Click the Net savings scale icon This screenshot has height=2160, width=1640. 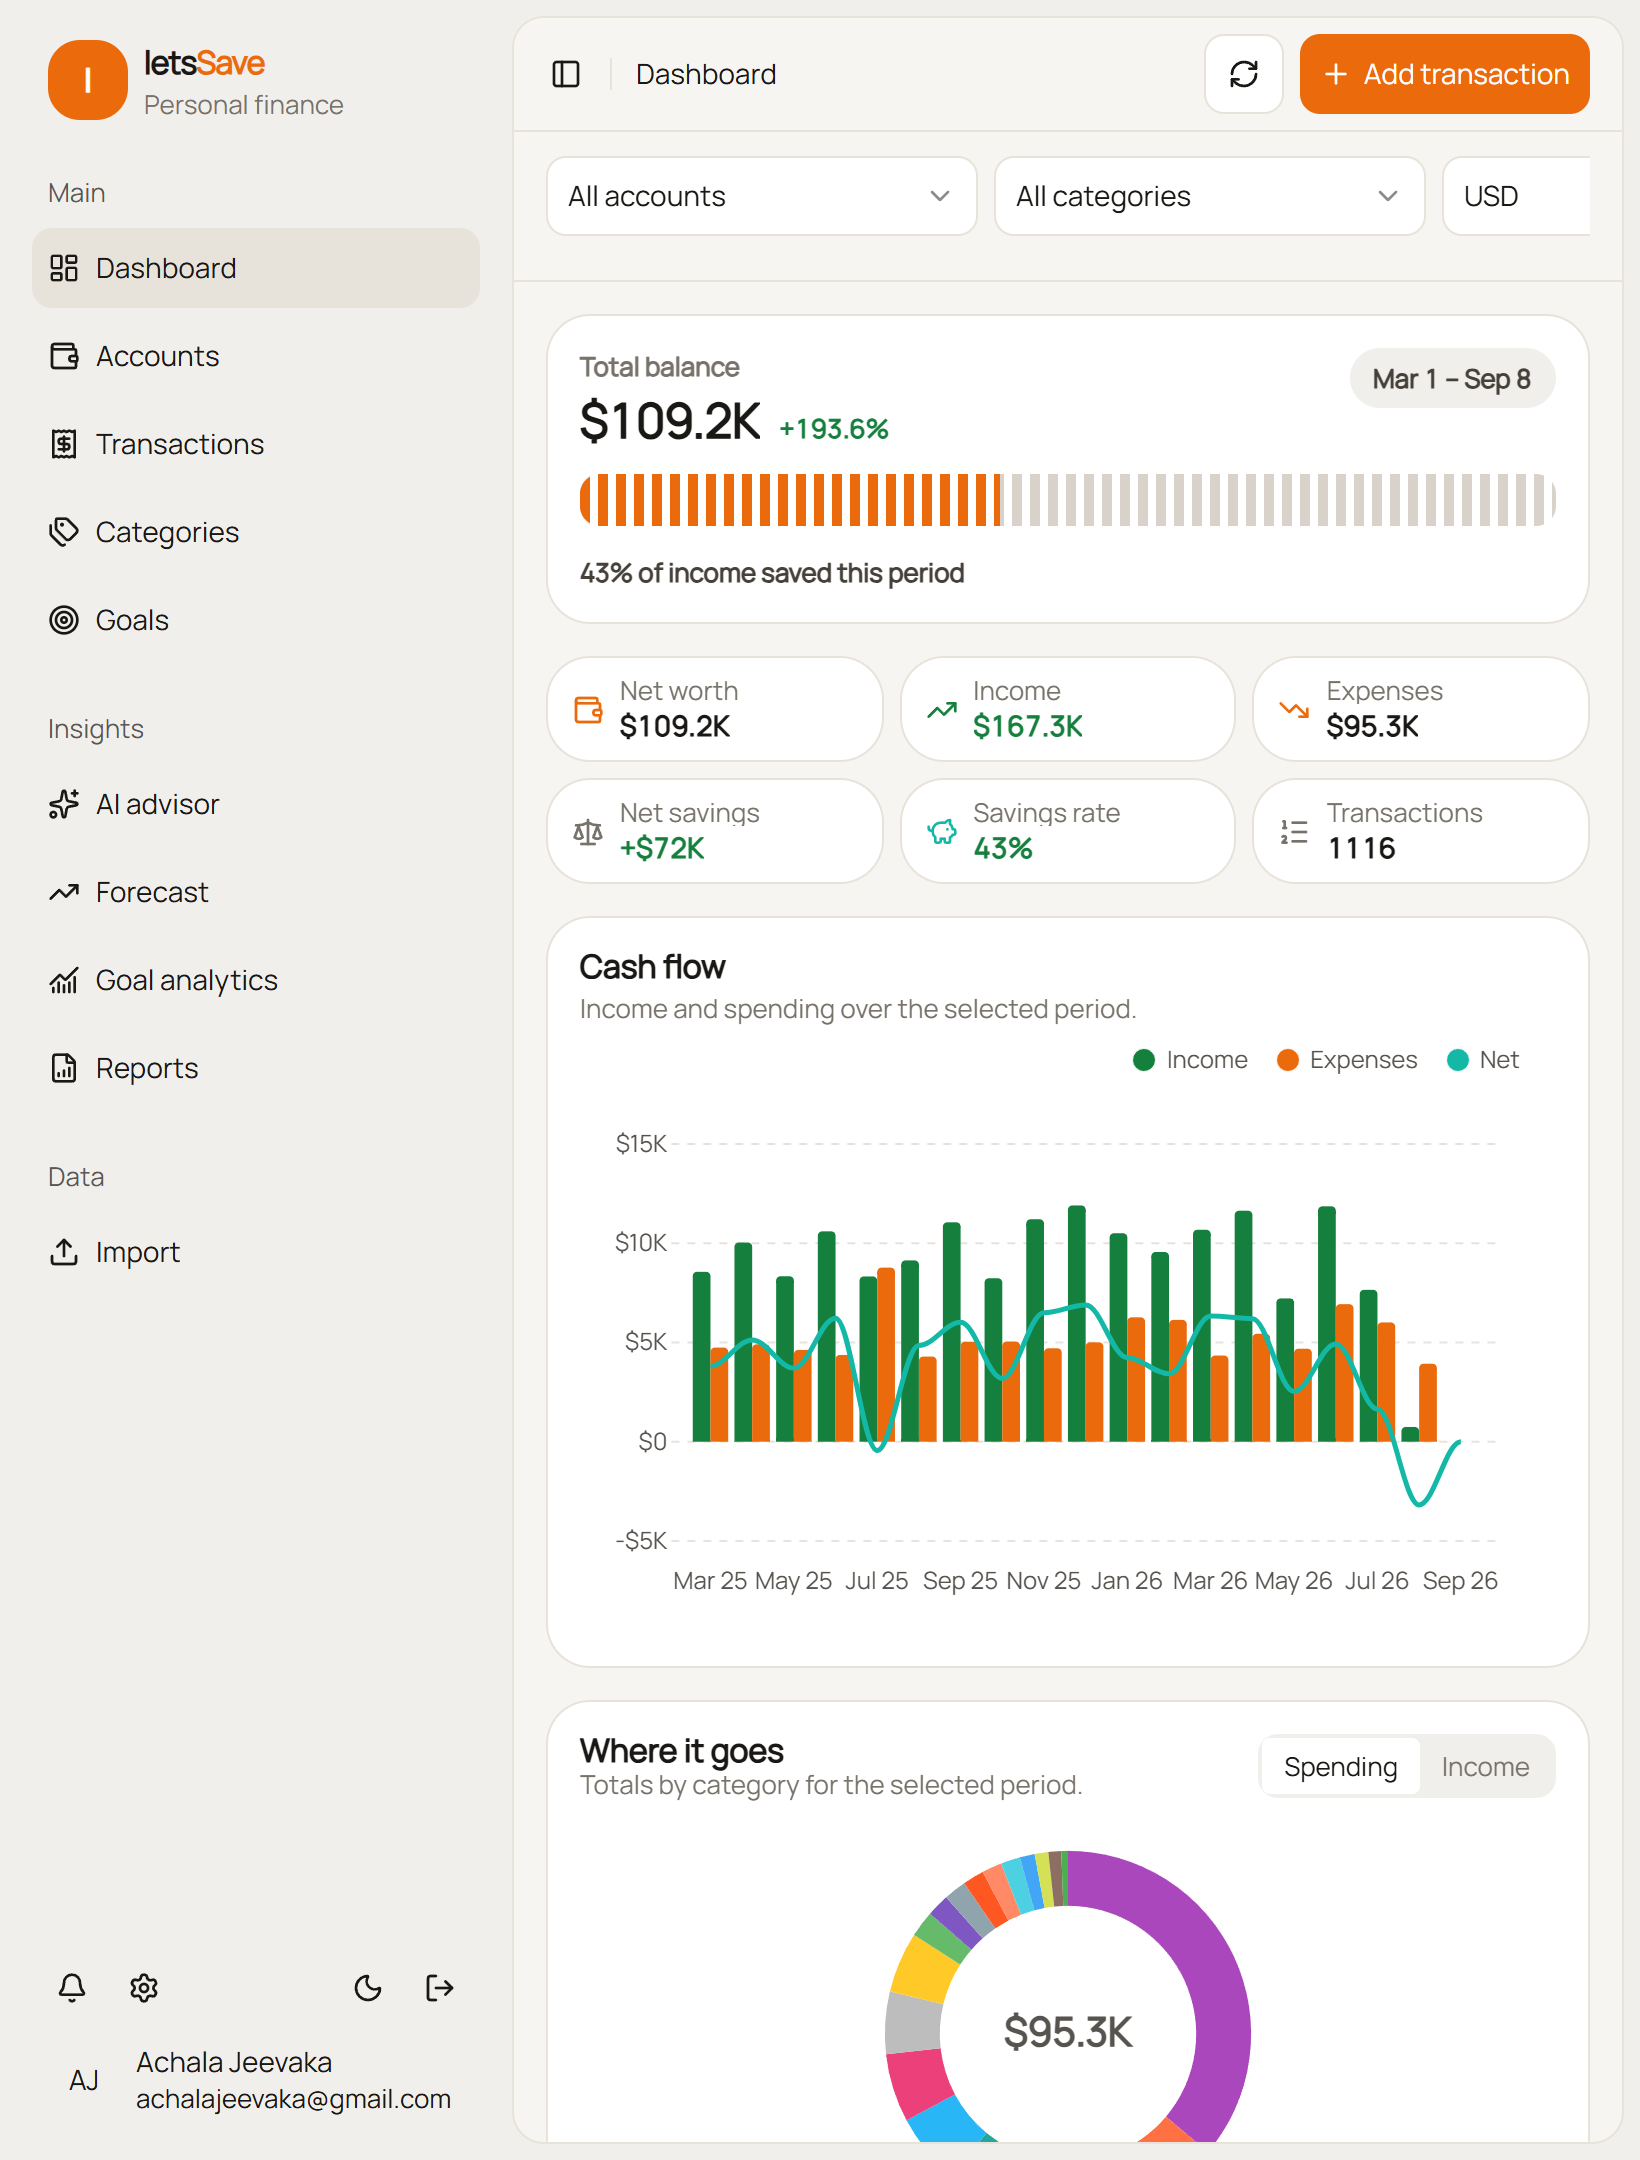coord(588,832)
